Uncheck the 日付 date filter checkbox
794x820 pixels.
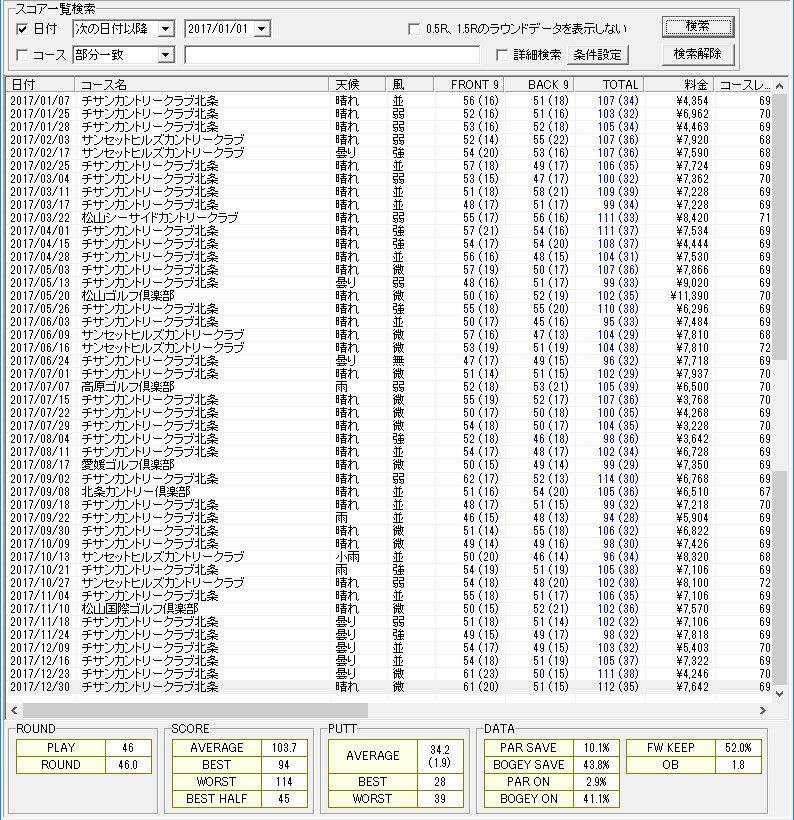[22, 29]
